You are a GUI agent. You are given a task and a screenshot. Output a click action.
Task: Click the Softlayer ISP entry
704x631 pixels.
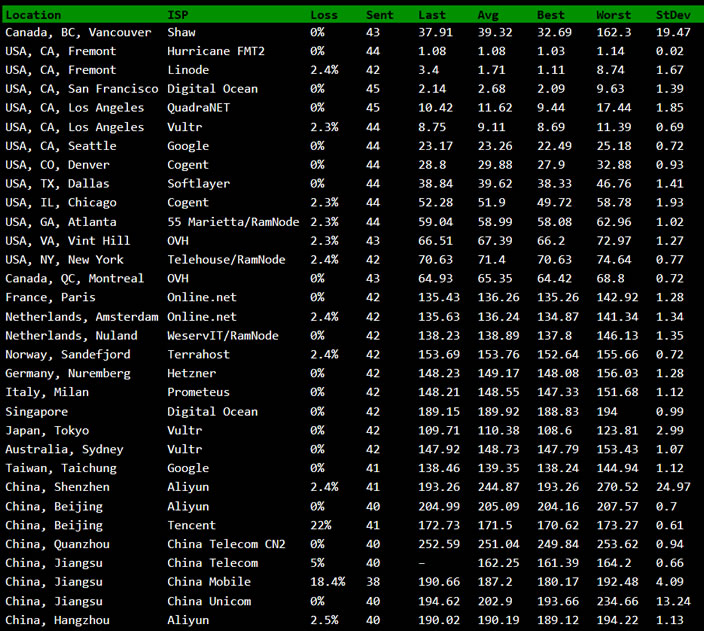click(x=198, y=184)
